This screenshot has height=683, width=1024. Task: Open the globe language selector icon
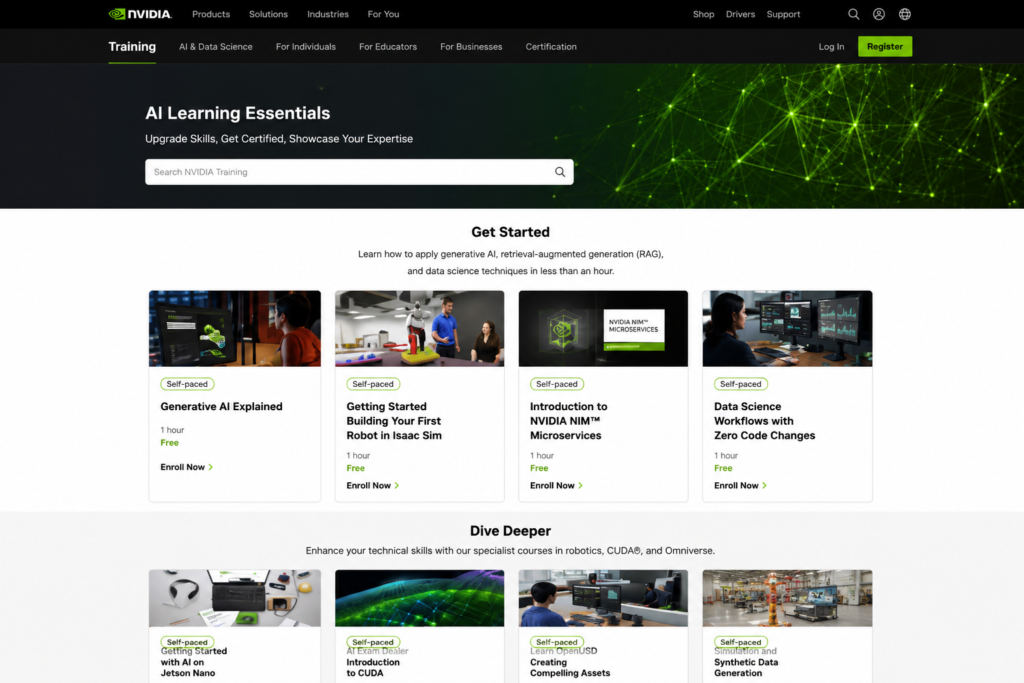(x=904, y=14)
